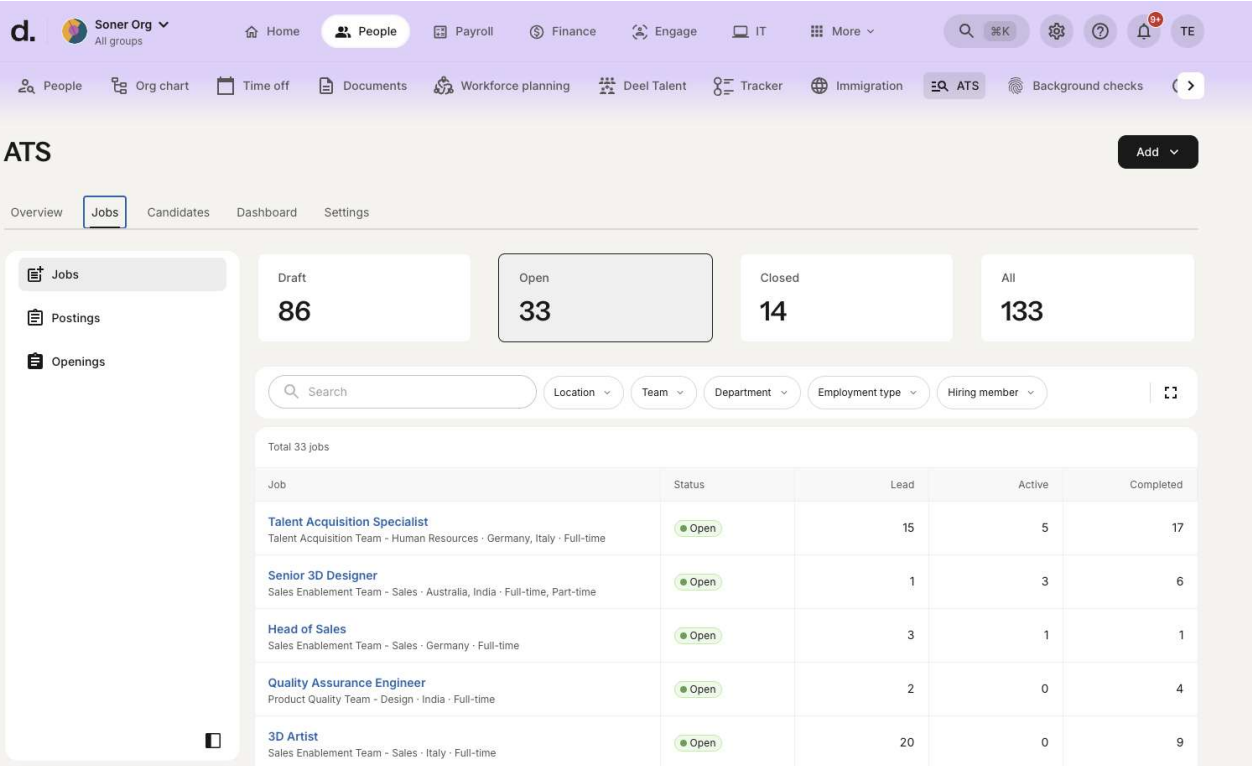The height and width of the screenshot is (766, 1252).
Task: Open the TE user profile avatar
Action: (x=1187, y=31)
